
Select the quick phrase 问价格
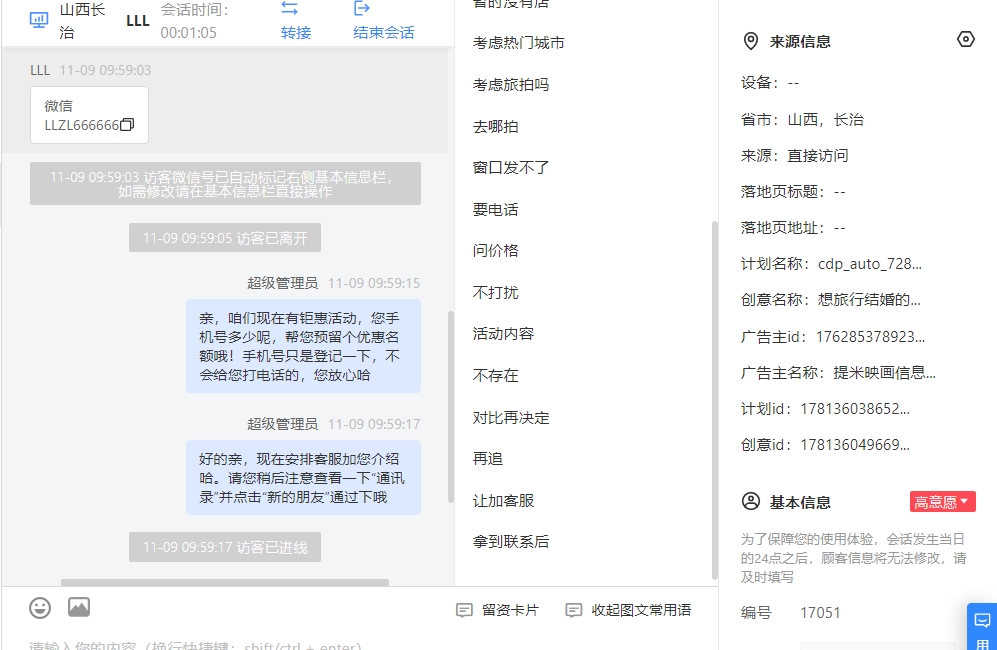point(496,251)
